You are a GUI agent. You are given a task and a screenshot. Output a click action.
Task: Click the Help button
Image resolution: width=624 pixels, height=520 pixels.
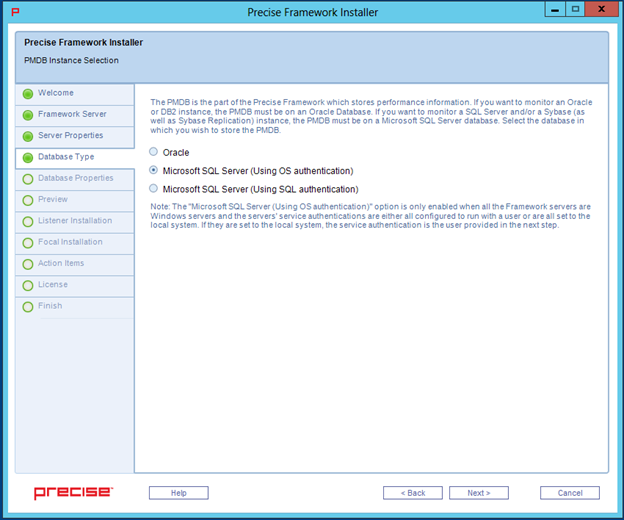pyautogui.click(x=179, y=493)
